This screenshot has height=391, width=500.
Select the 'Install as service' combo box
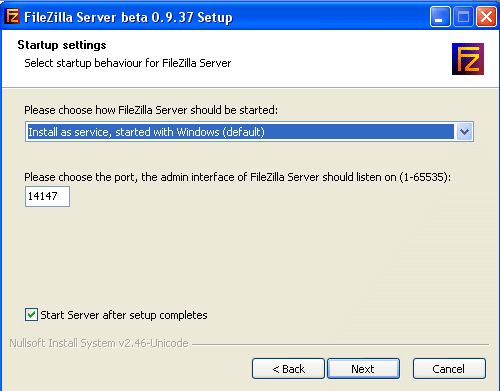(249, 132)
